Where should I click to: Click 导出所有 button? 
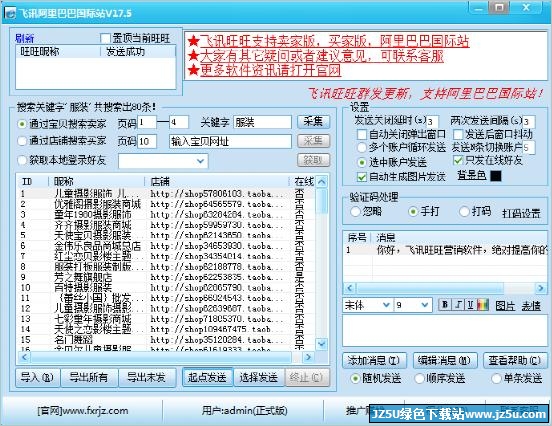(89, 377)
